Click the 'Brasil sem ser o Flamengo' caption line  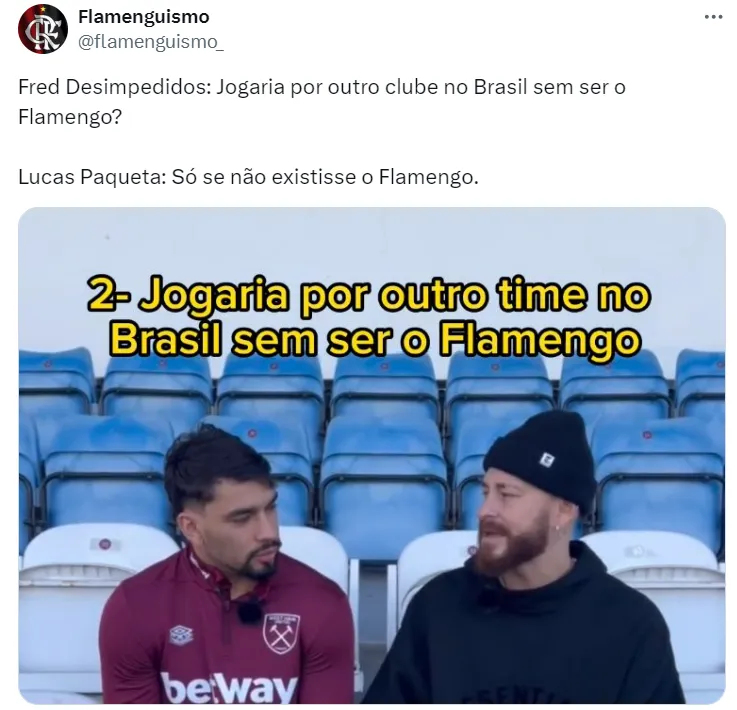click(x=375, y=339)
